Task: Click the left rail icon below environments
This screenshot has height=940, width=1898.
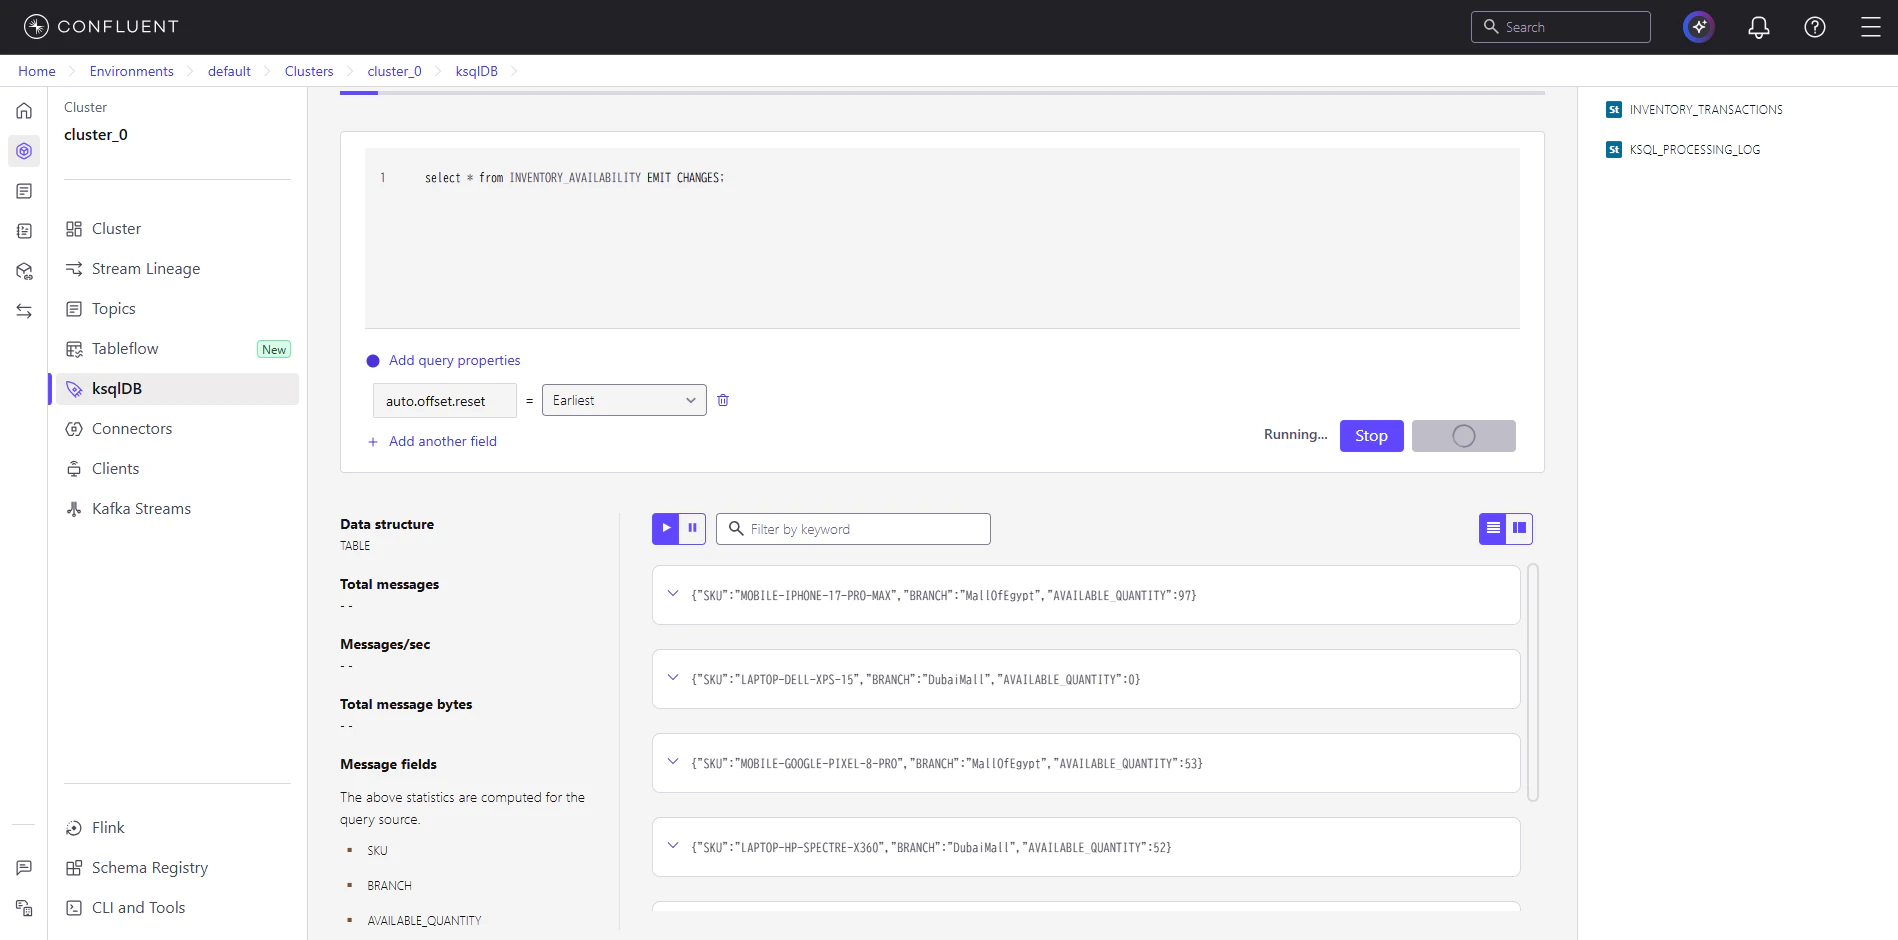Action: [x=24, y=191]
